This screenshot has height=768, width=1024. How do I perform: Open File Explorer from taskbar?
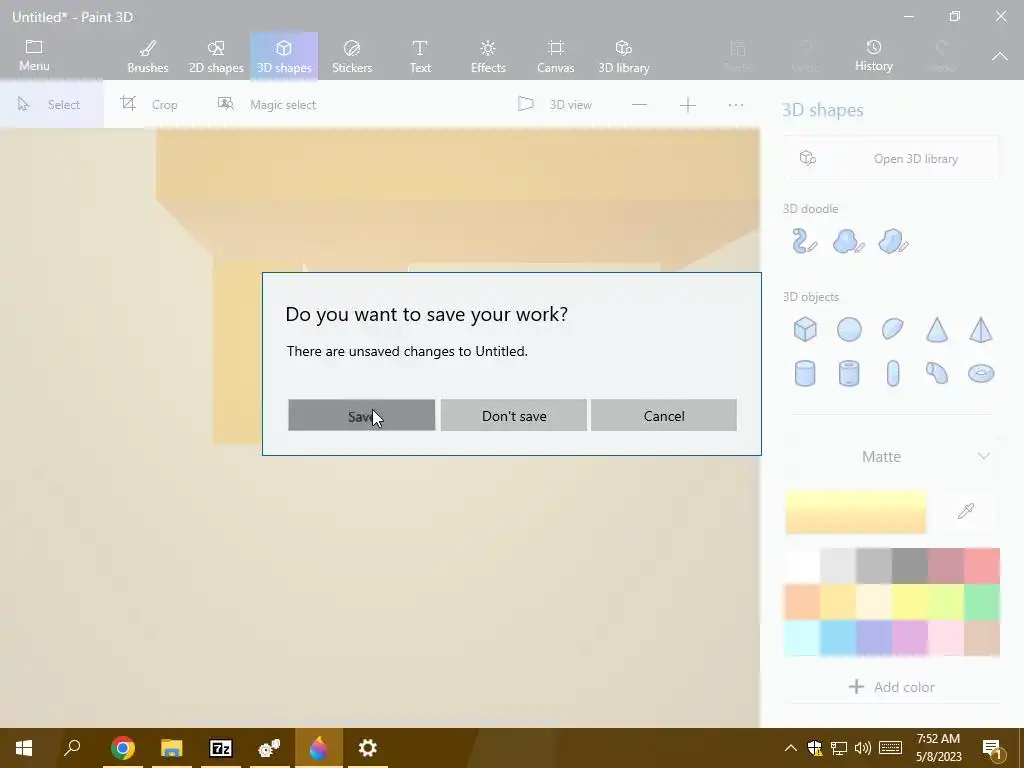(171, 748)
